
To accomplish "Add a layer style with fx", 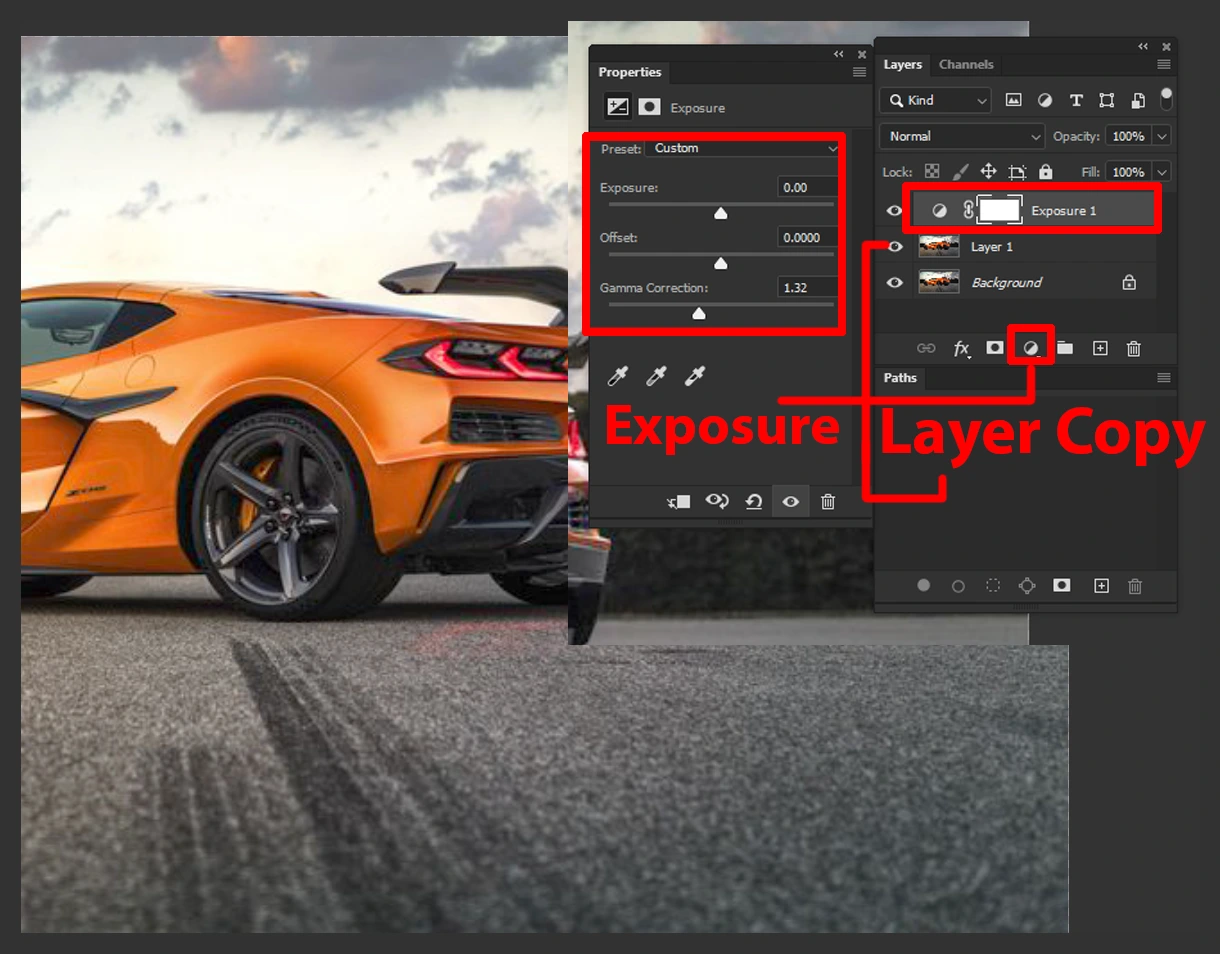I will 961,348.
